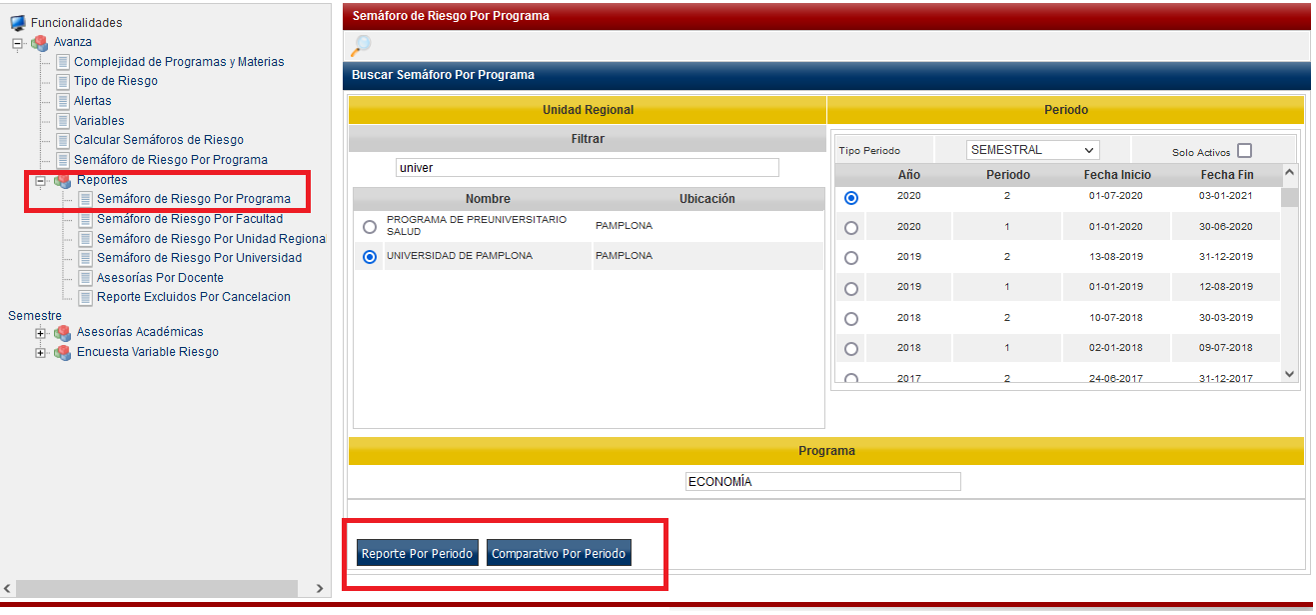Click document icon next to Alertas
Viewport: 1316px width, 615px height.
63,101
